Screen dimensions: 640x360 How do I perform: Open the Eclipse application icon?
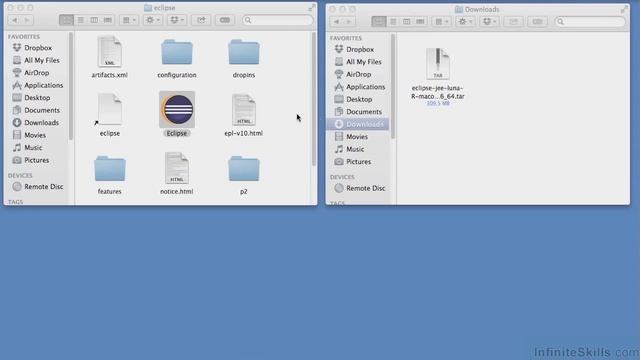point(177,109)
